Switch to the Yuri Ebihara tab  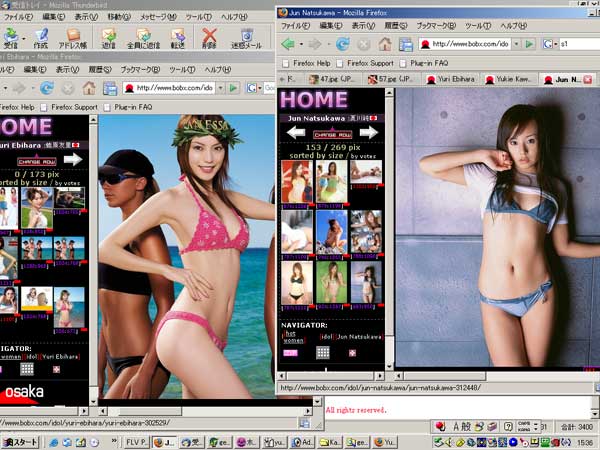pyautogui.click(x=450, y=79)
